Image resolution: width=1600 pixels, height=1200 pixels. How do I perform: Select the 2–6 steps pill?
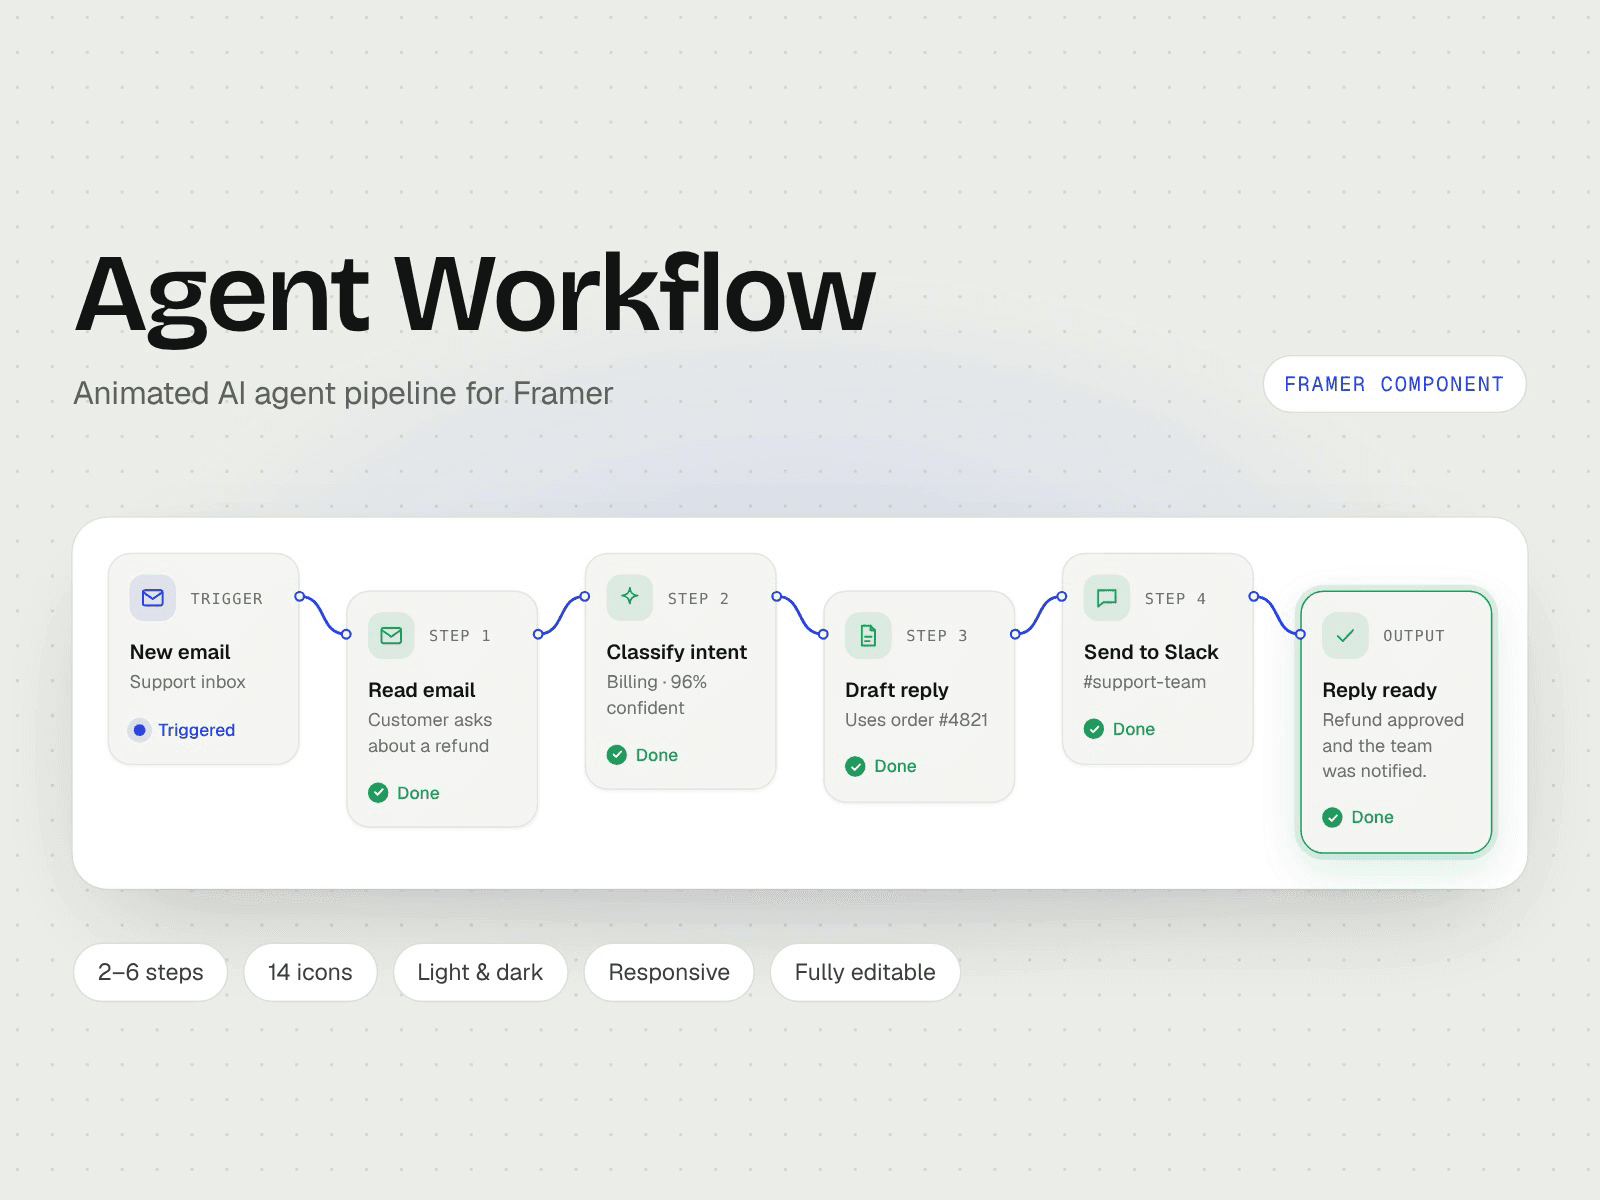(150, 972)
